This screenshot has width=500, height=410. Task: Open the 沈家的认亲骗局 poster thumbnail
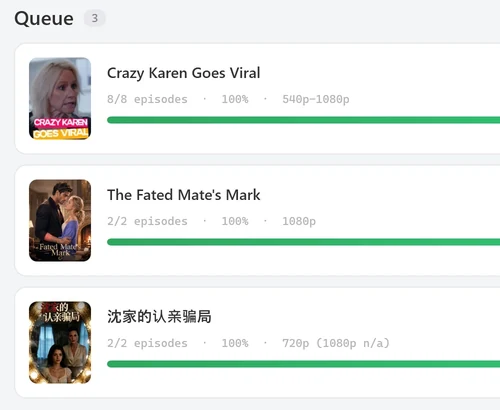tap(60, 342)
